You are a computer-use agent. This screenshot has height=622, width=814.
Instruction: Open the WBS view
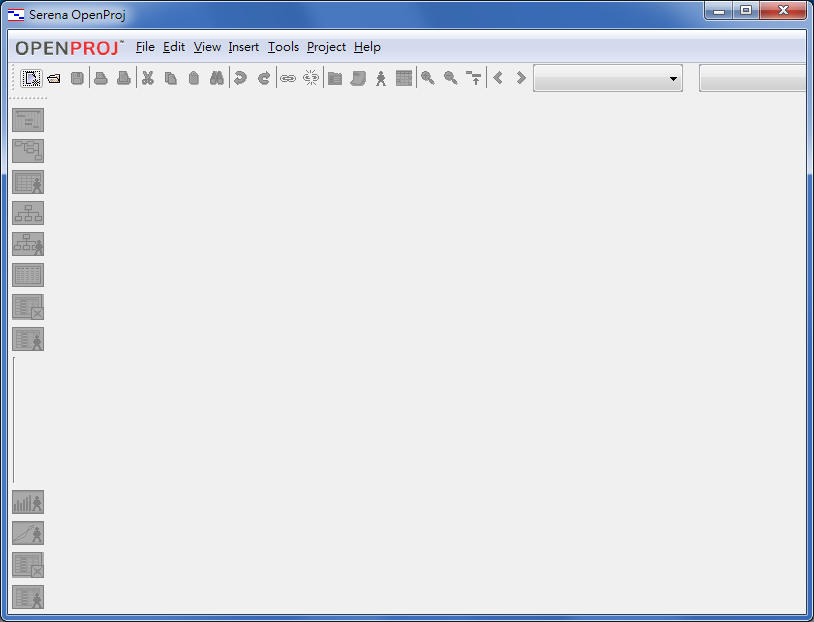(27, 213)
